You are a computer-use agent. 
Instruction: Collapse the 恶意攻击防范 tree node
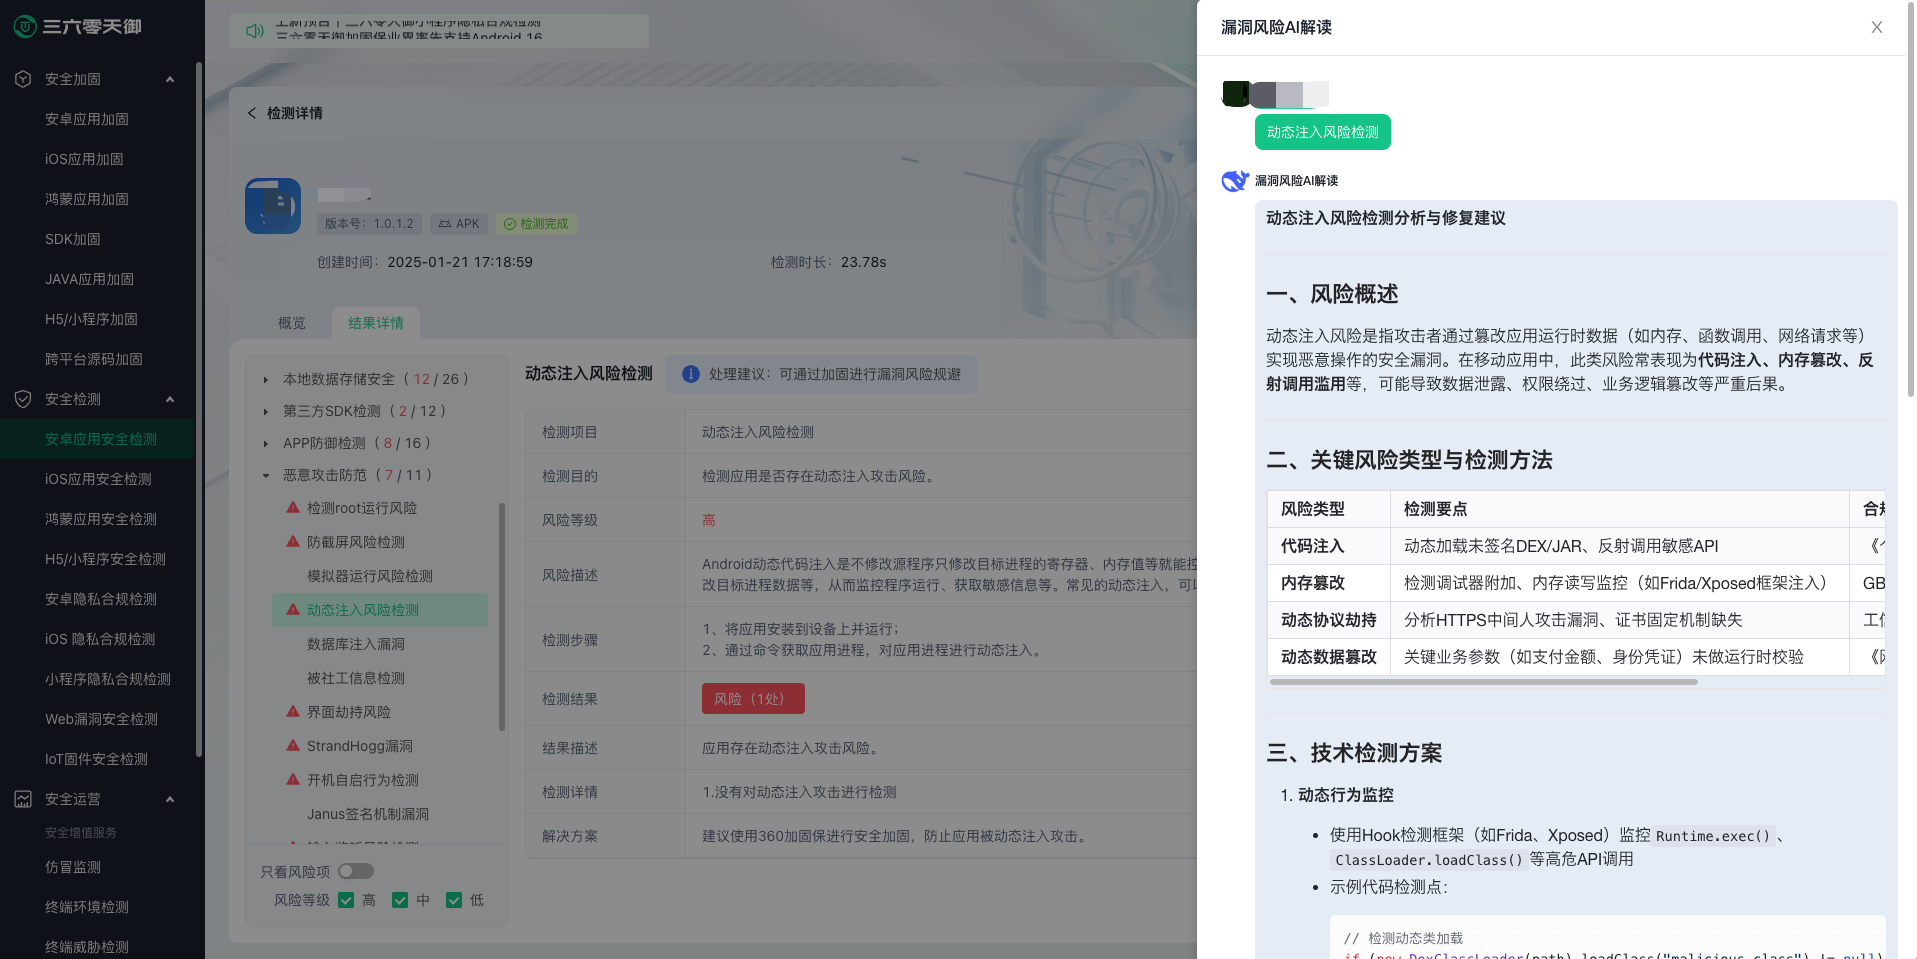tap(266, 475)
